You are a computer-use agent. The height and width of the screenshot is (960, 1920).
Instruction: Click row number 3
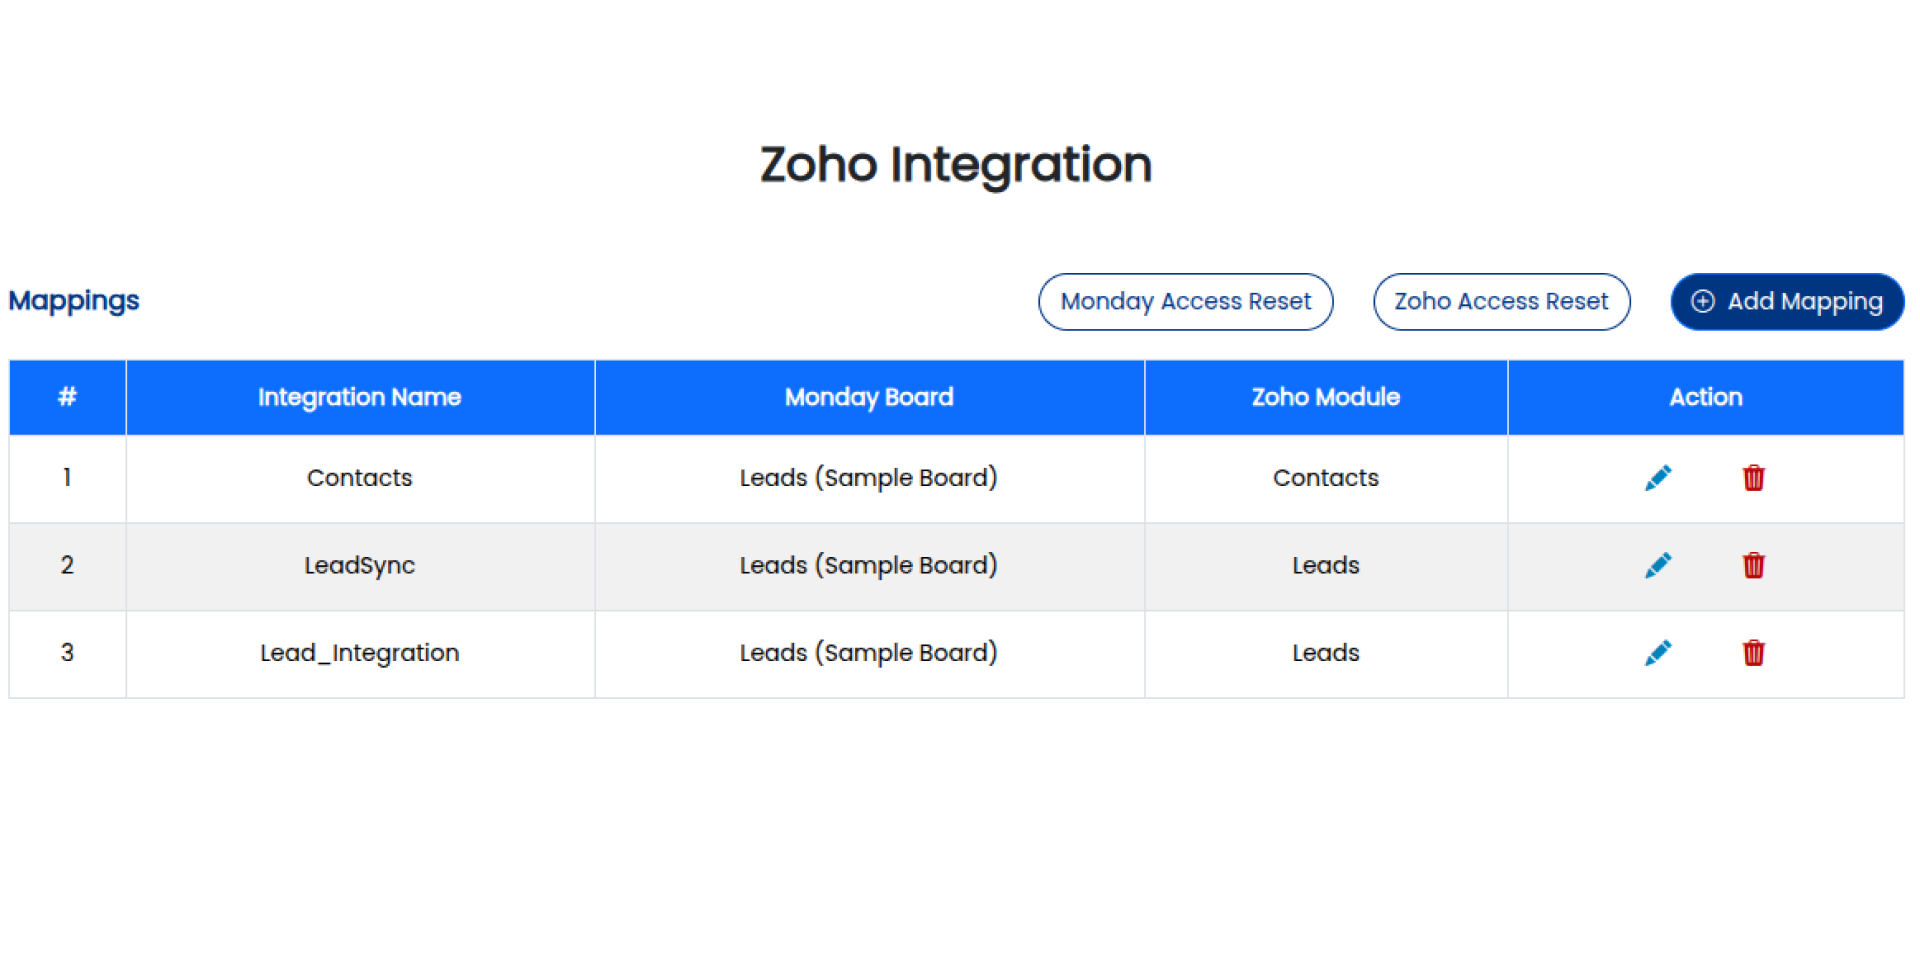[x=67, y=653]
